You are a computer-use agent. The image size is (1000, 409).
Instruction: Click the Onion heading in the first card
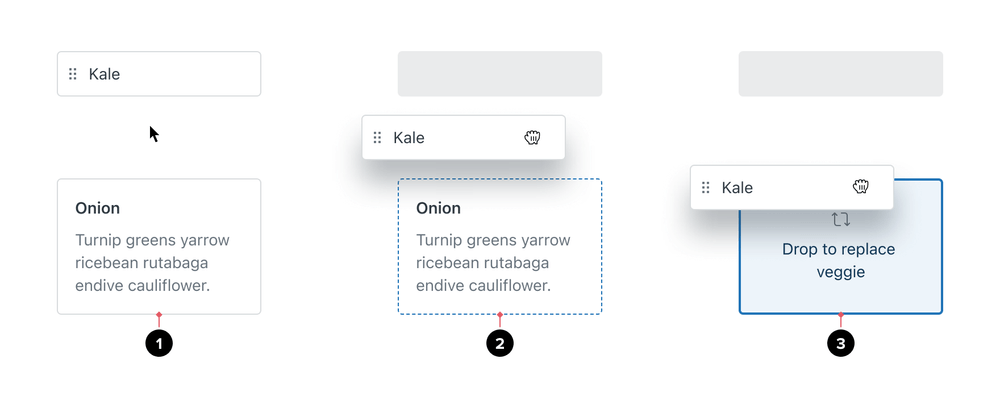point(98,208)
